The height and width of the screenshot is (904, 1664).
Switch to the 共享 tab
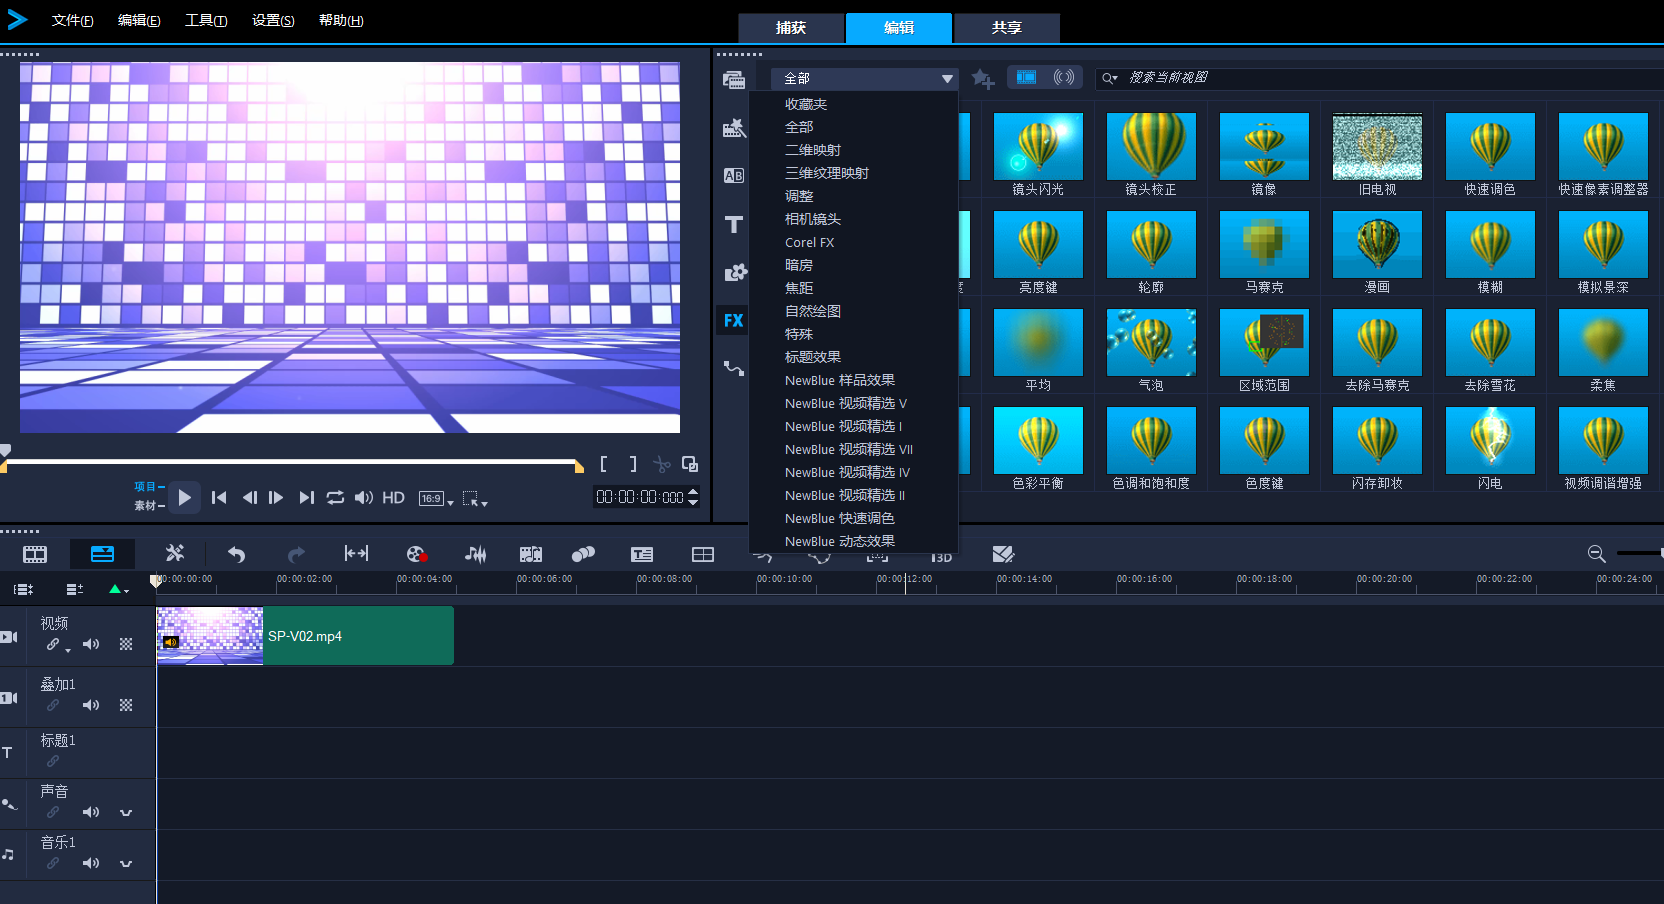[1007, 28]
